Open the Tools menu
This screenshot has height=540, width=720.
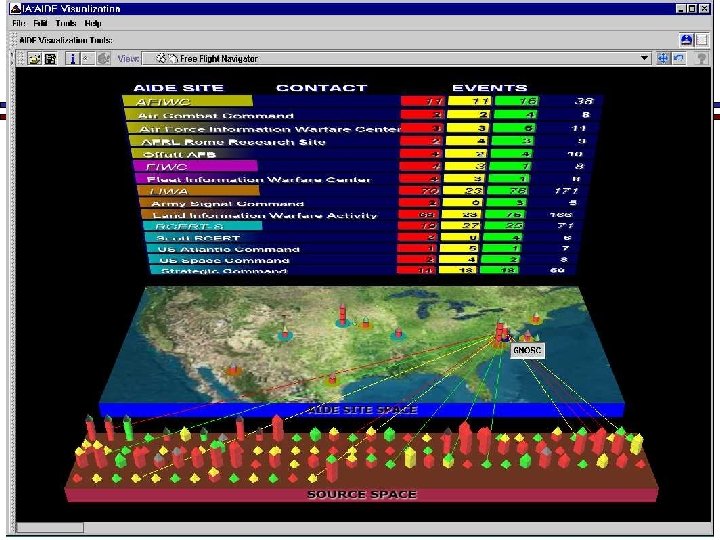(66, 23)
